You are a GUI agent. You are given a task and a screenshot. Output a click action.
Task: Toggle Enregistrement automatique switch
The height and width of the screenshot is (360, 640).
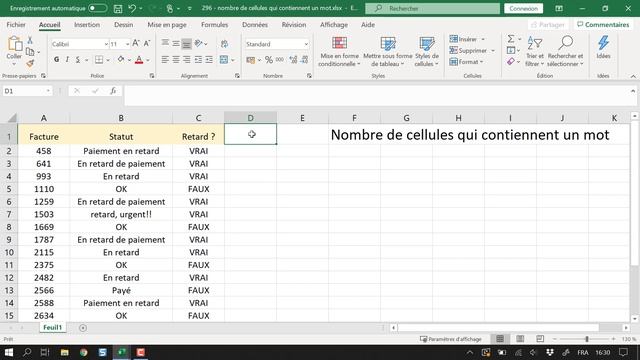pyautogui.click(x=97, y=8)
